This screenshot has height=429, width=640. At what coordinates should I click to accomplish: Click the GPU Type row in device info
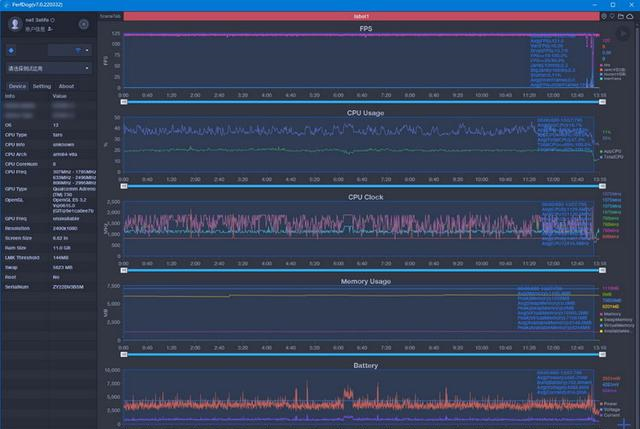point(49,191)
